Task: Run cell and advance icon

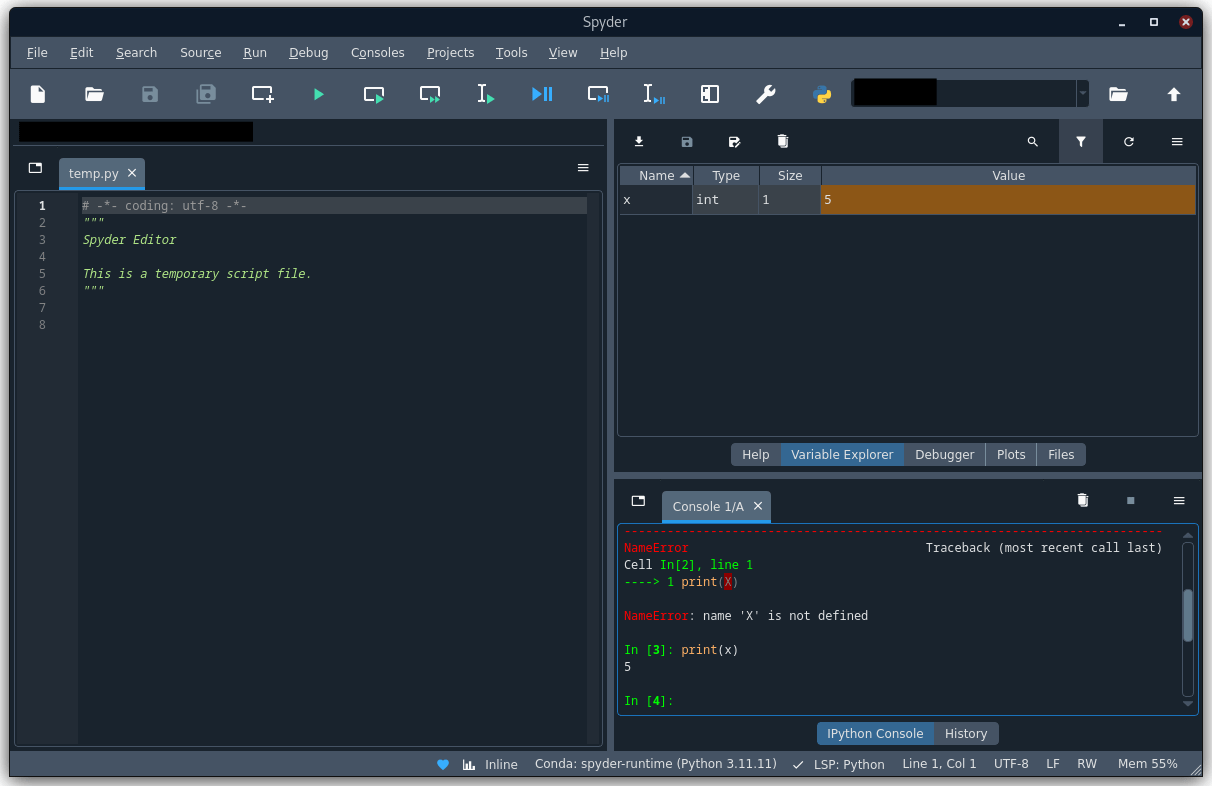Action: coord(430,94)
